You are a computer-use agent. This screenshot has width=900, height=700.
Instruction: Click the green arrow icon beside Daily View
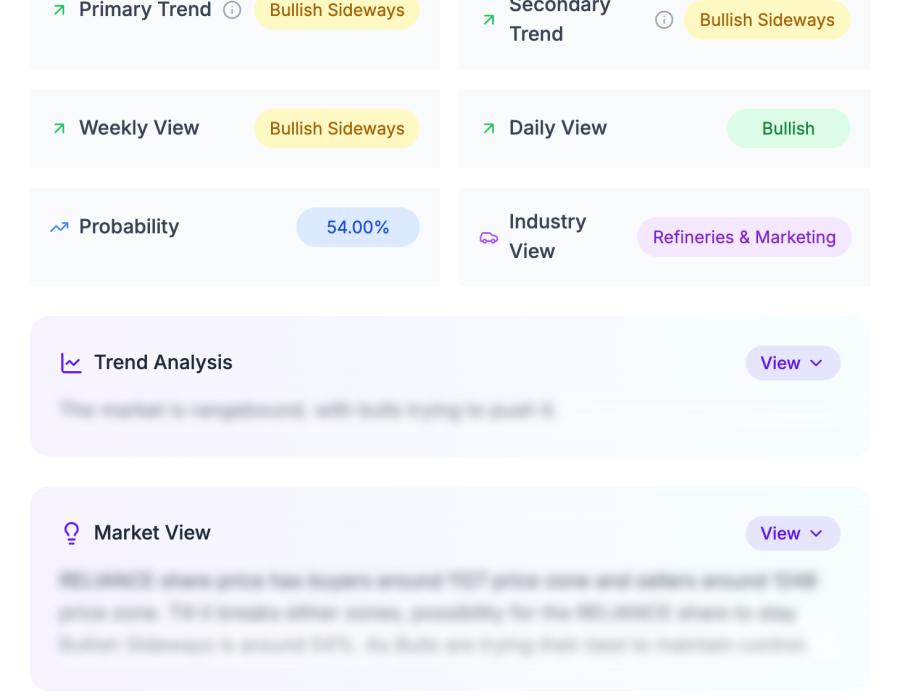coord(489,128)
